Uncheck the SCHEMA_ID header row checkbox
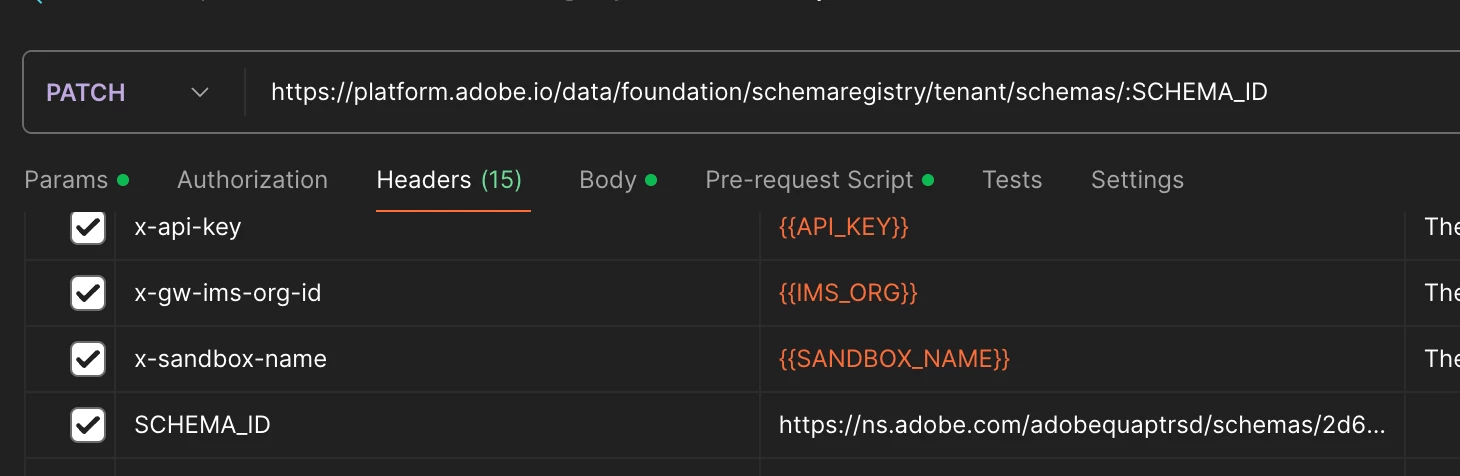The image size is (1460, 476). coord(88,425)
